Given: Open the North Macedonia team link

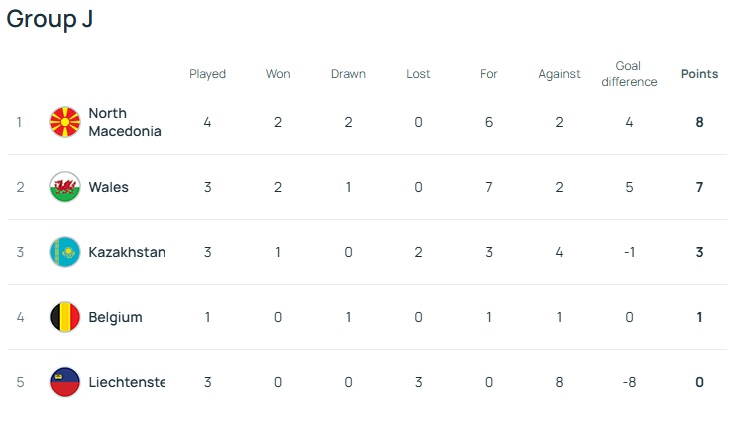Looking at the screenshot, I should click(x=124, y=122).
